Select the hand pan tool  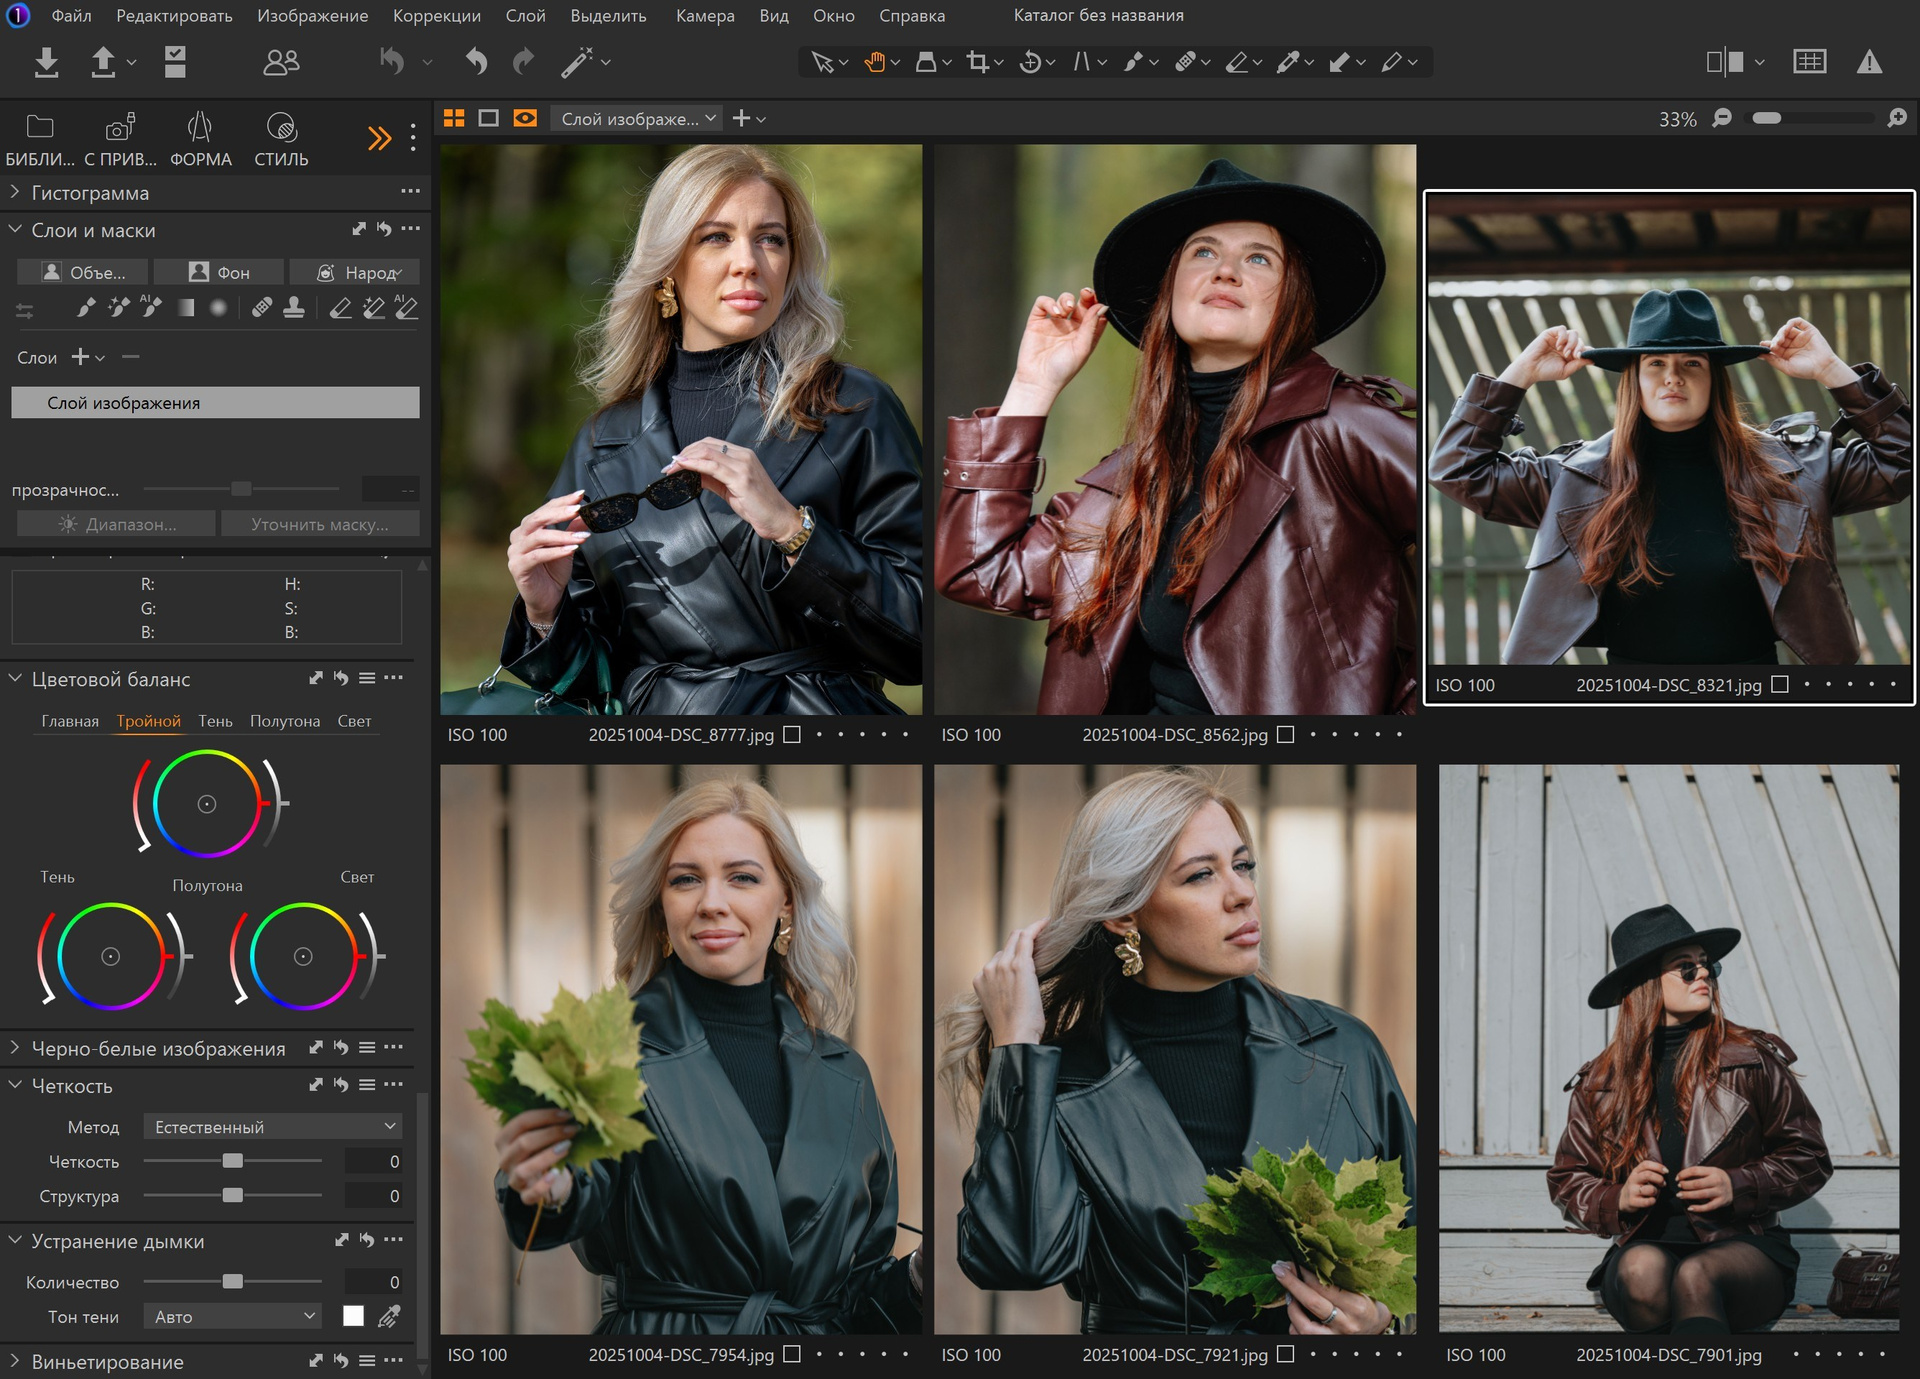tap(874, 62)
